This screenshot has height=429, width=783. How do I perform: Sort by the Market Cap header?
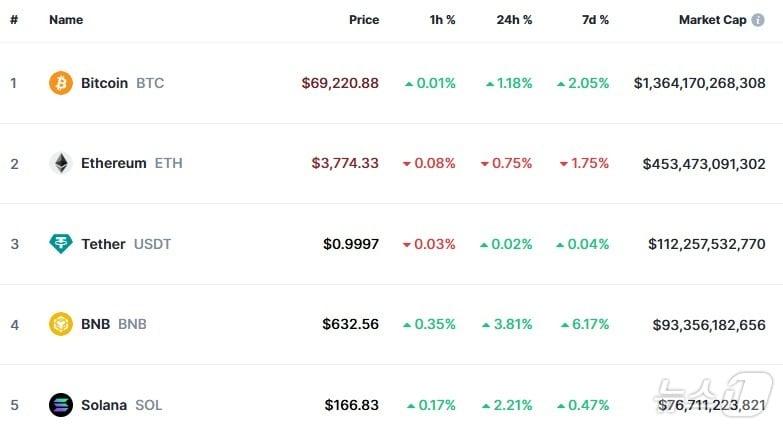click(x=712, y=20)
